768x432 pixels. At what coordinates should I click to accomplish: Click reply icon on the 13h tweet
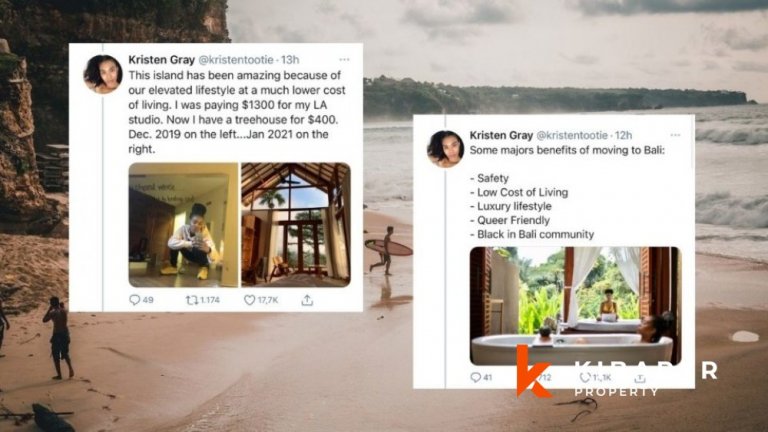(x=135, y=299)
